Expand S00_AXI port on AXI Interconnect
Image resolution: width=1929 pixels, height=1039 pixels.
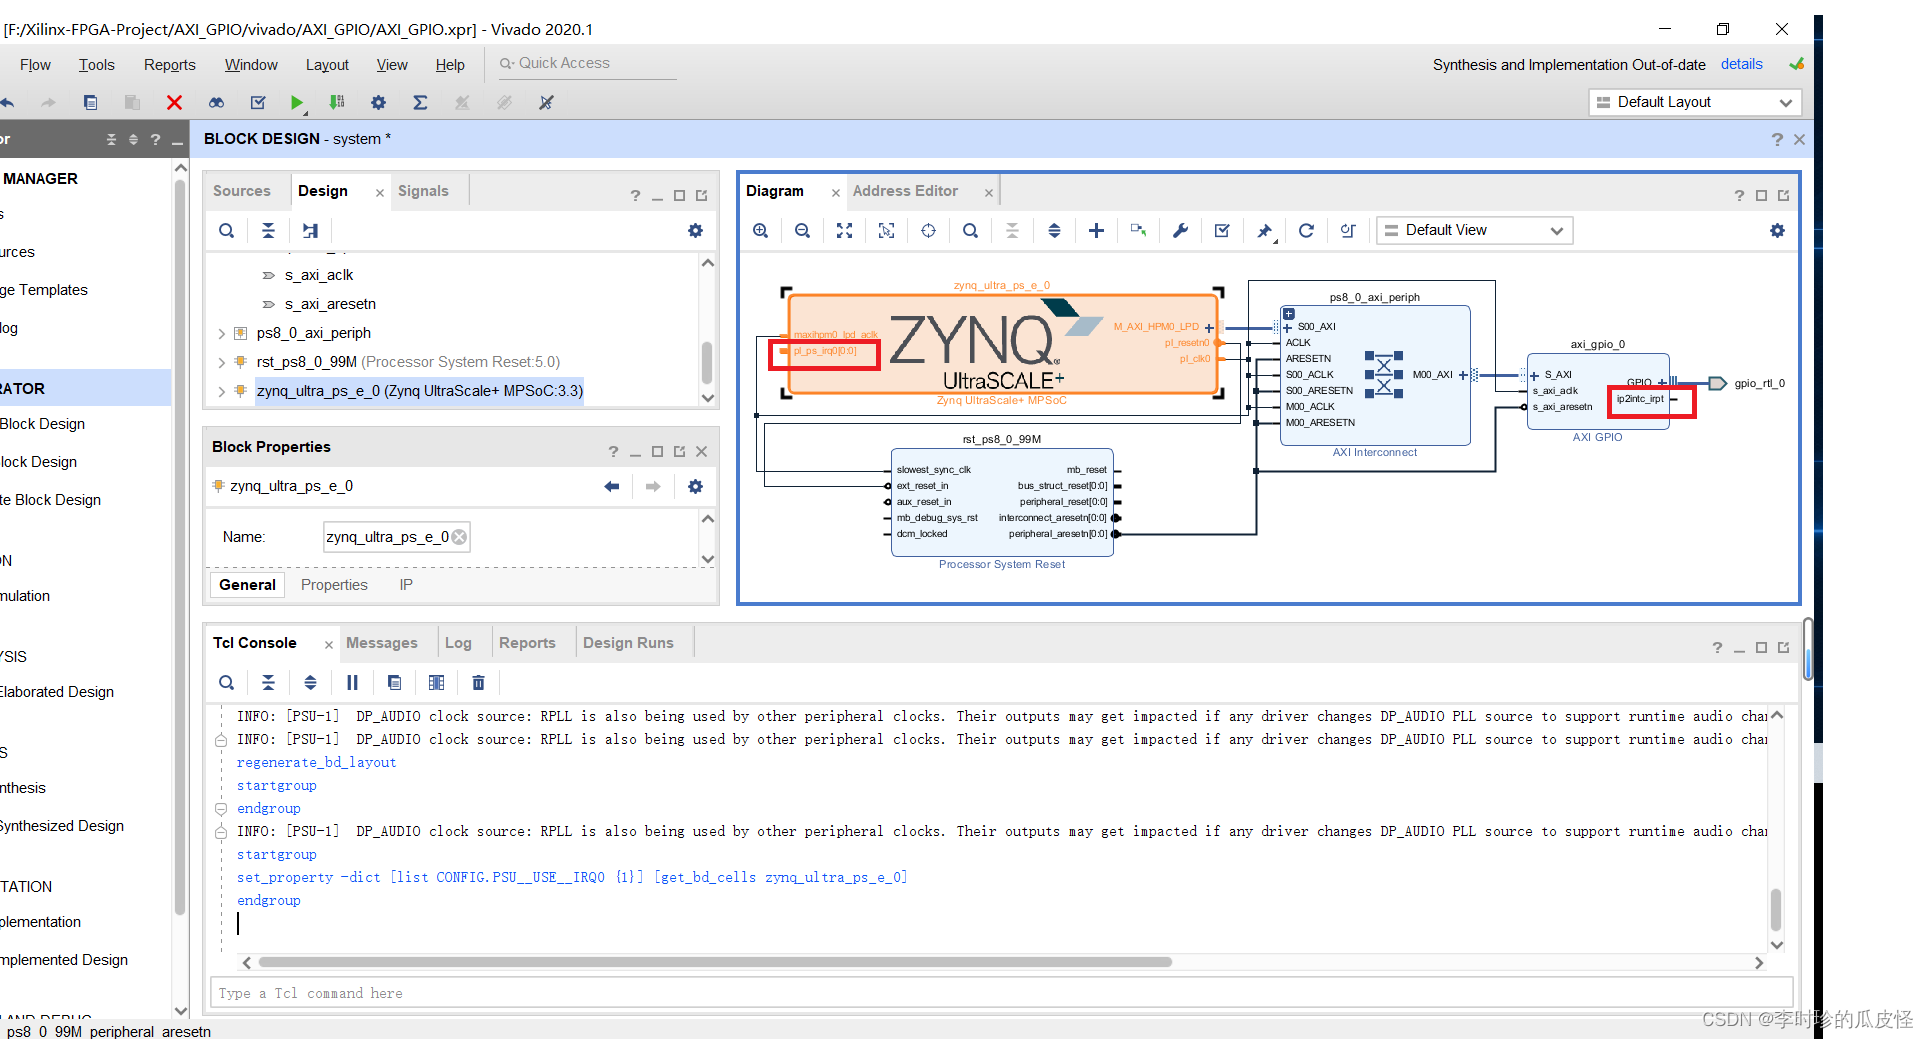pos(1288,328)
